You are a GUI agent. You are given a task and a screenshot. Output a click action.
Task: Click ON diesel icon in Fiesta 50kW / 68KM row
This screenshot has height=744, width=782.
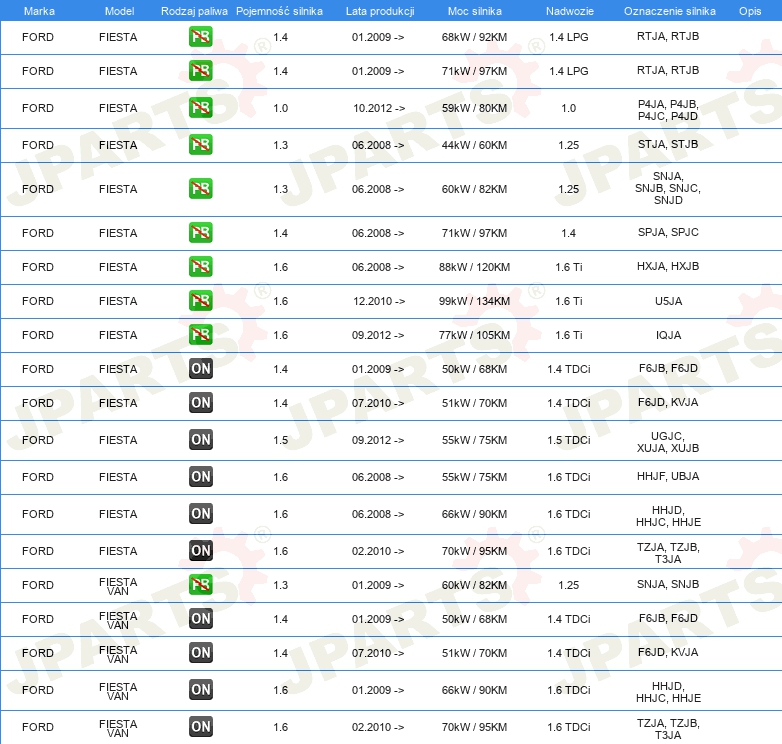coord(200,369)
